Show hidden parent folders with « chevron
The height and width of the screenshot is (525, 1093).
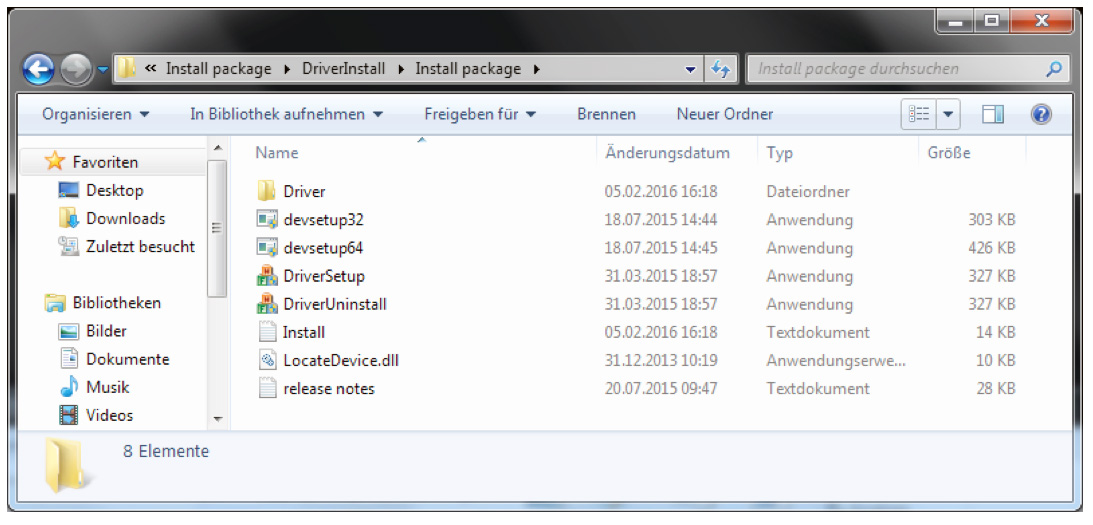149,69
